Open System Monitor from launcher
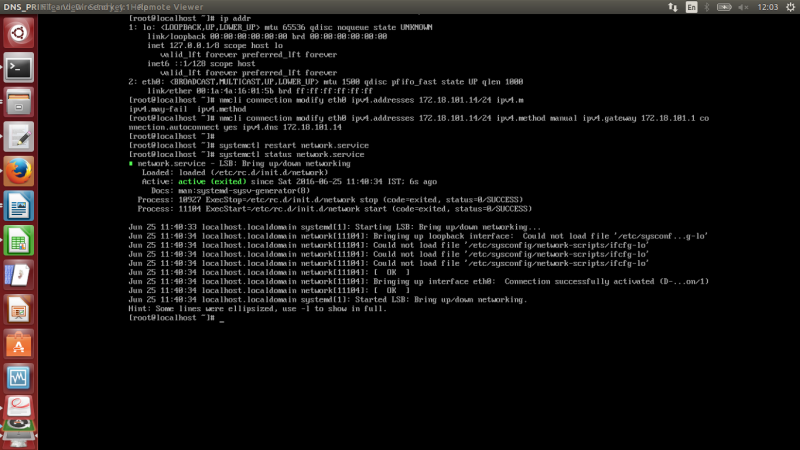Image resolution: width=800 pixels, height=450 pixels. click(x=19, y=378)
